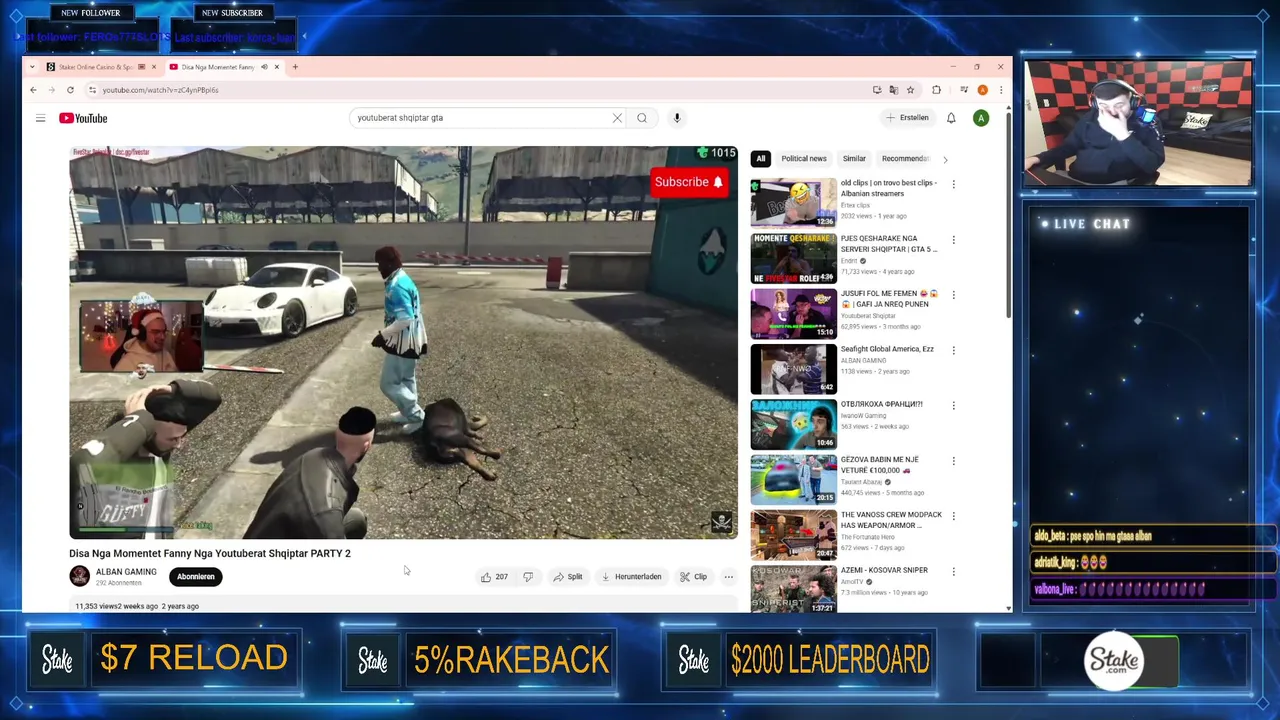Viewport: 1280px width, 720px height.
Task: Dislike the video with thumbs down
Action: (528, 577)
